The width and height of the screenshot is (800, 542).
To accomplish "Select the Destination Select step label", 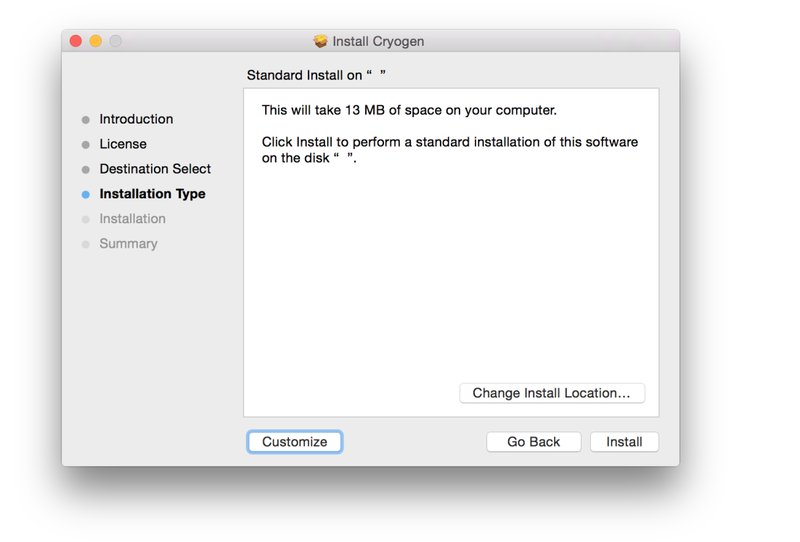I will (155, 169).
